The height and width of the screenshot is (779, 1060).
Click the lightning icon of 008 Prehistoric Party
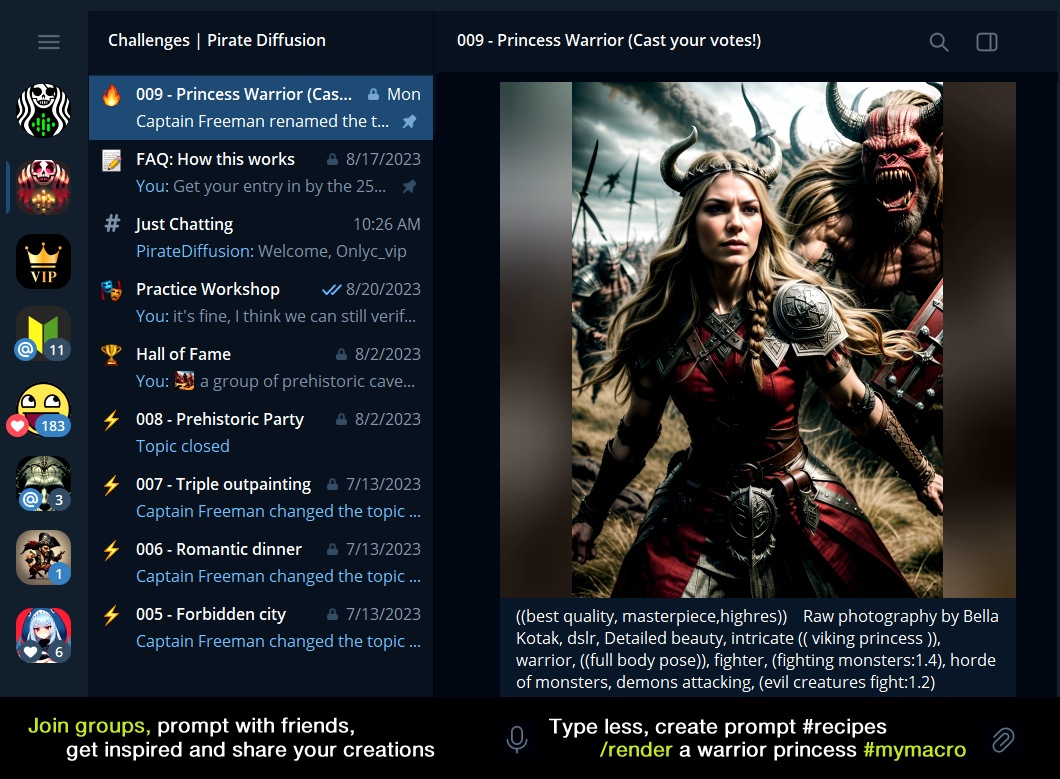pos(112,420)
